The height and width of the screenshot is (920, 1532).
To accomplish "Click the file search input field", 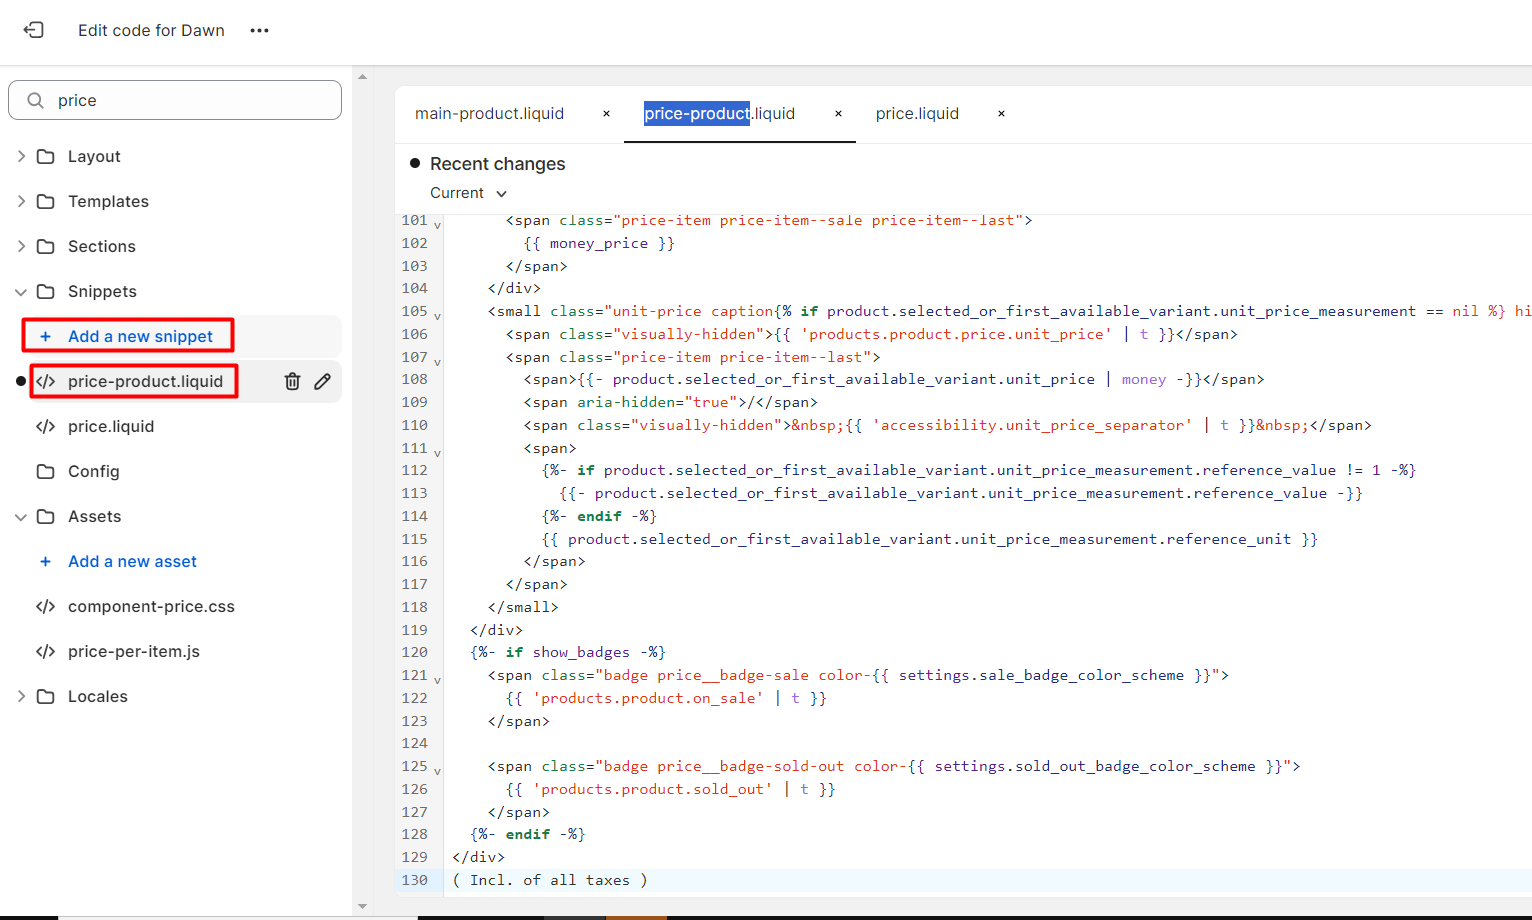I will click(175, 100).
